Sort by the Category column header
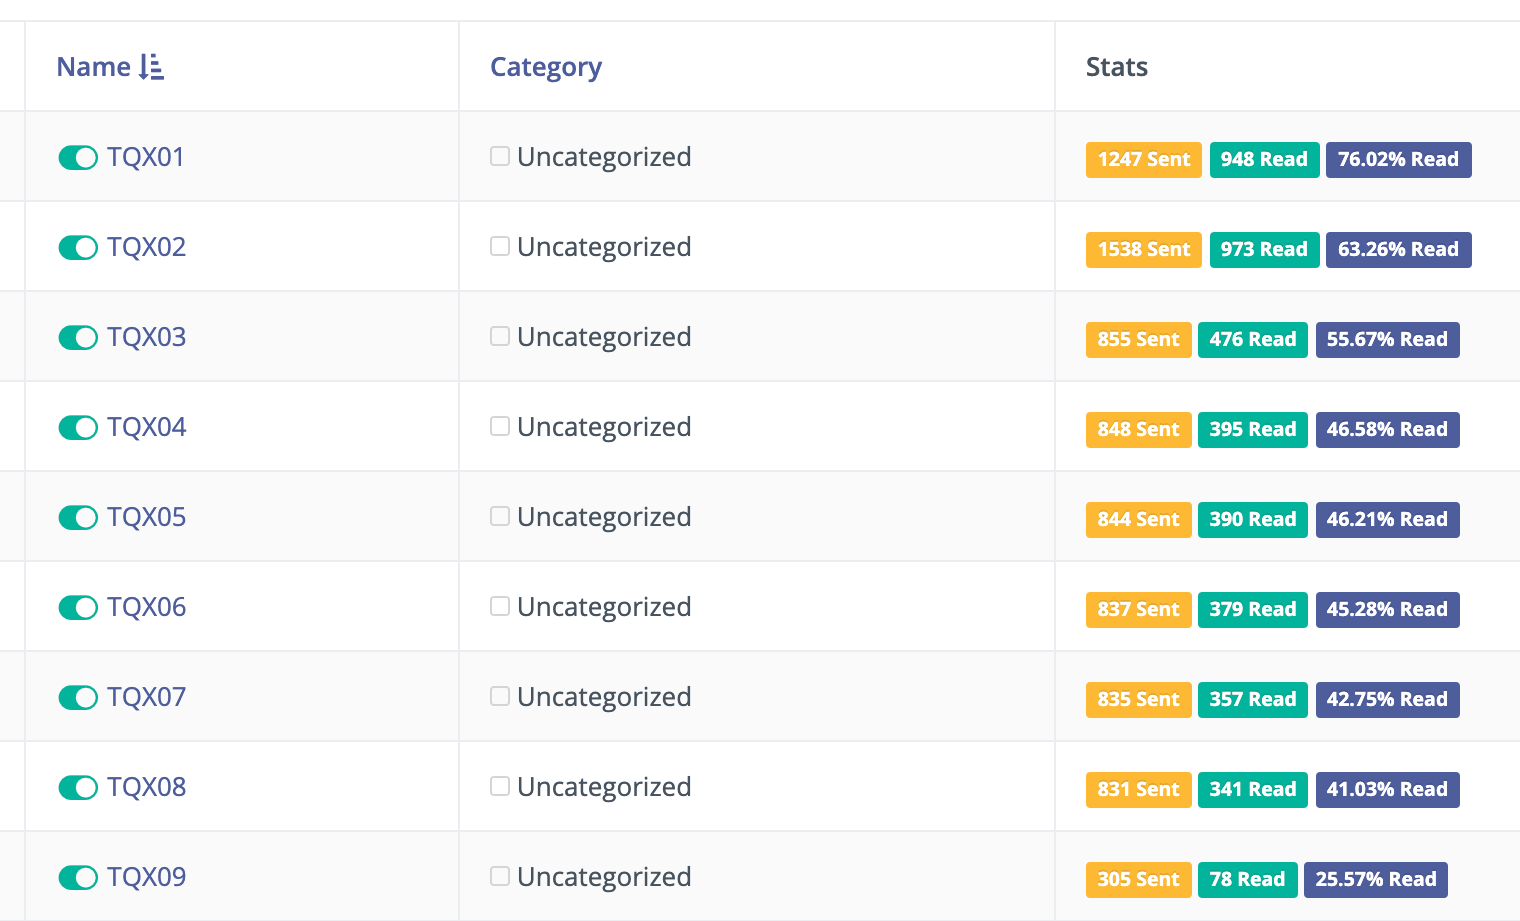Image resolution: width=1520 pixels, height=921 pixels. tap(546, 67)
